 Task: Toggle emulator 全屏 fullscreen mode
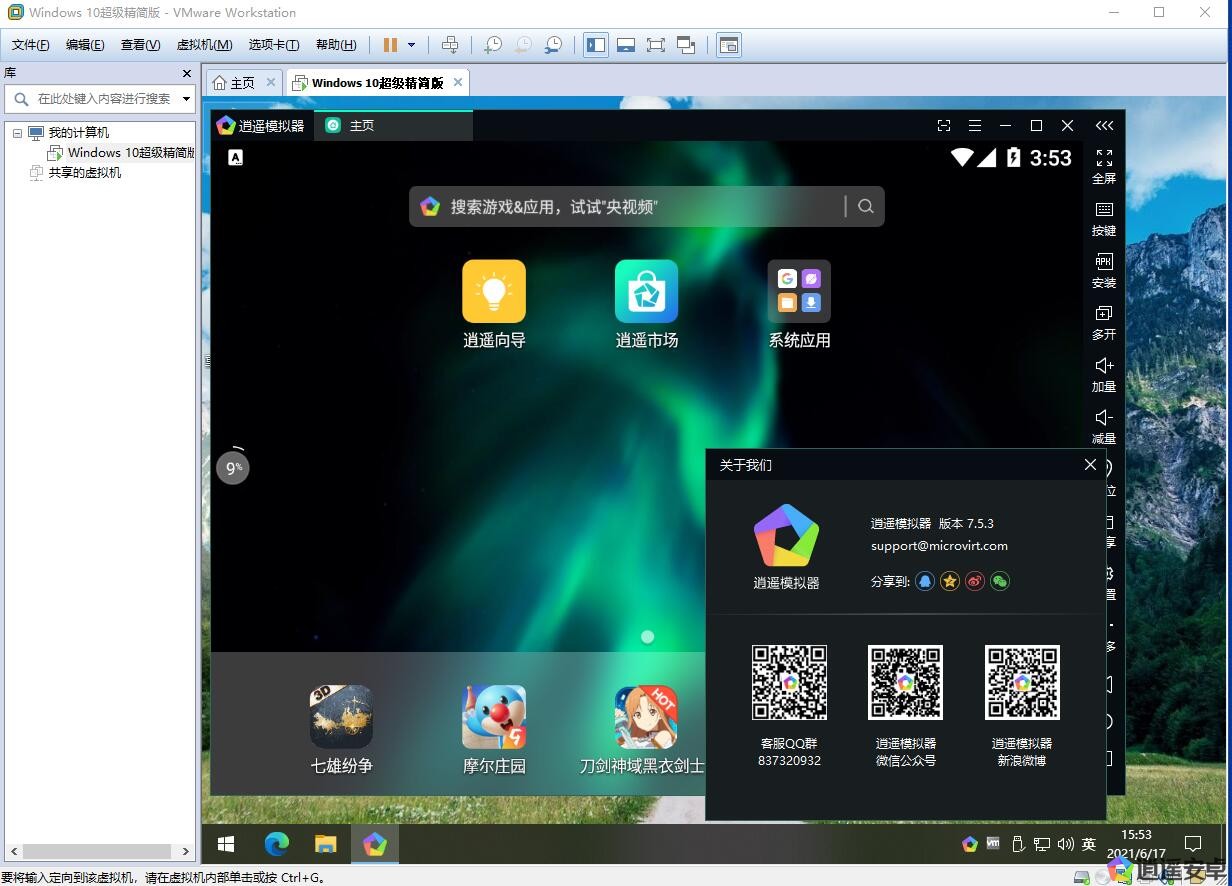pyautogui.click(x=1103, y=165)
